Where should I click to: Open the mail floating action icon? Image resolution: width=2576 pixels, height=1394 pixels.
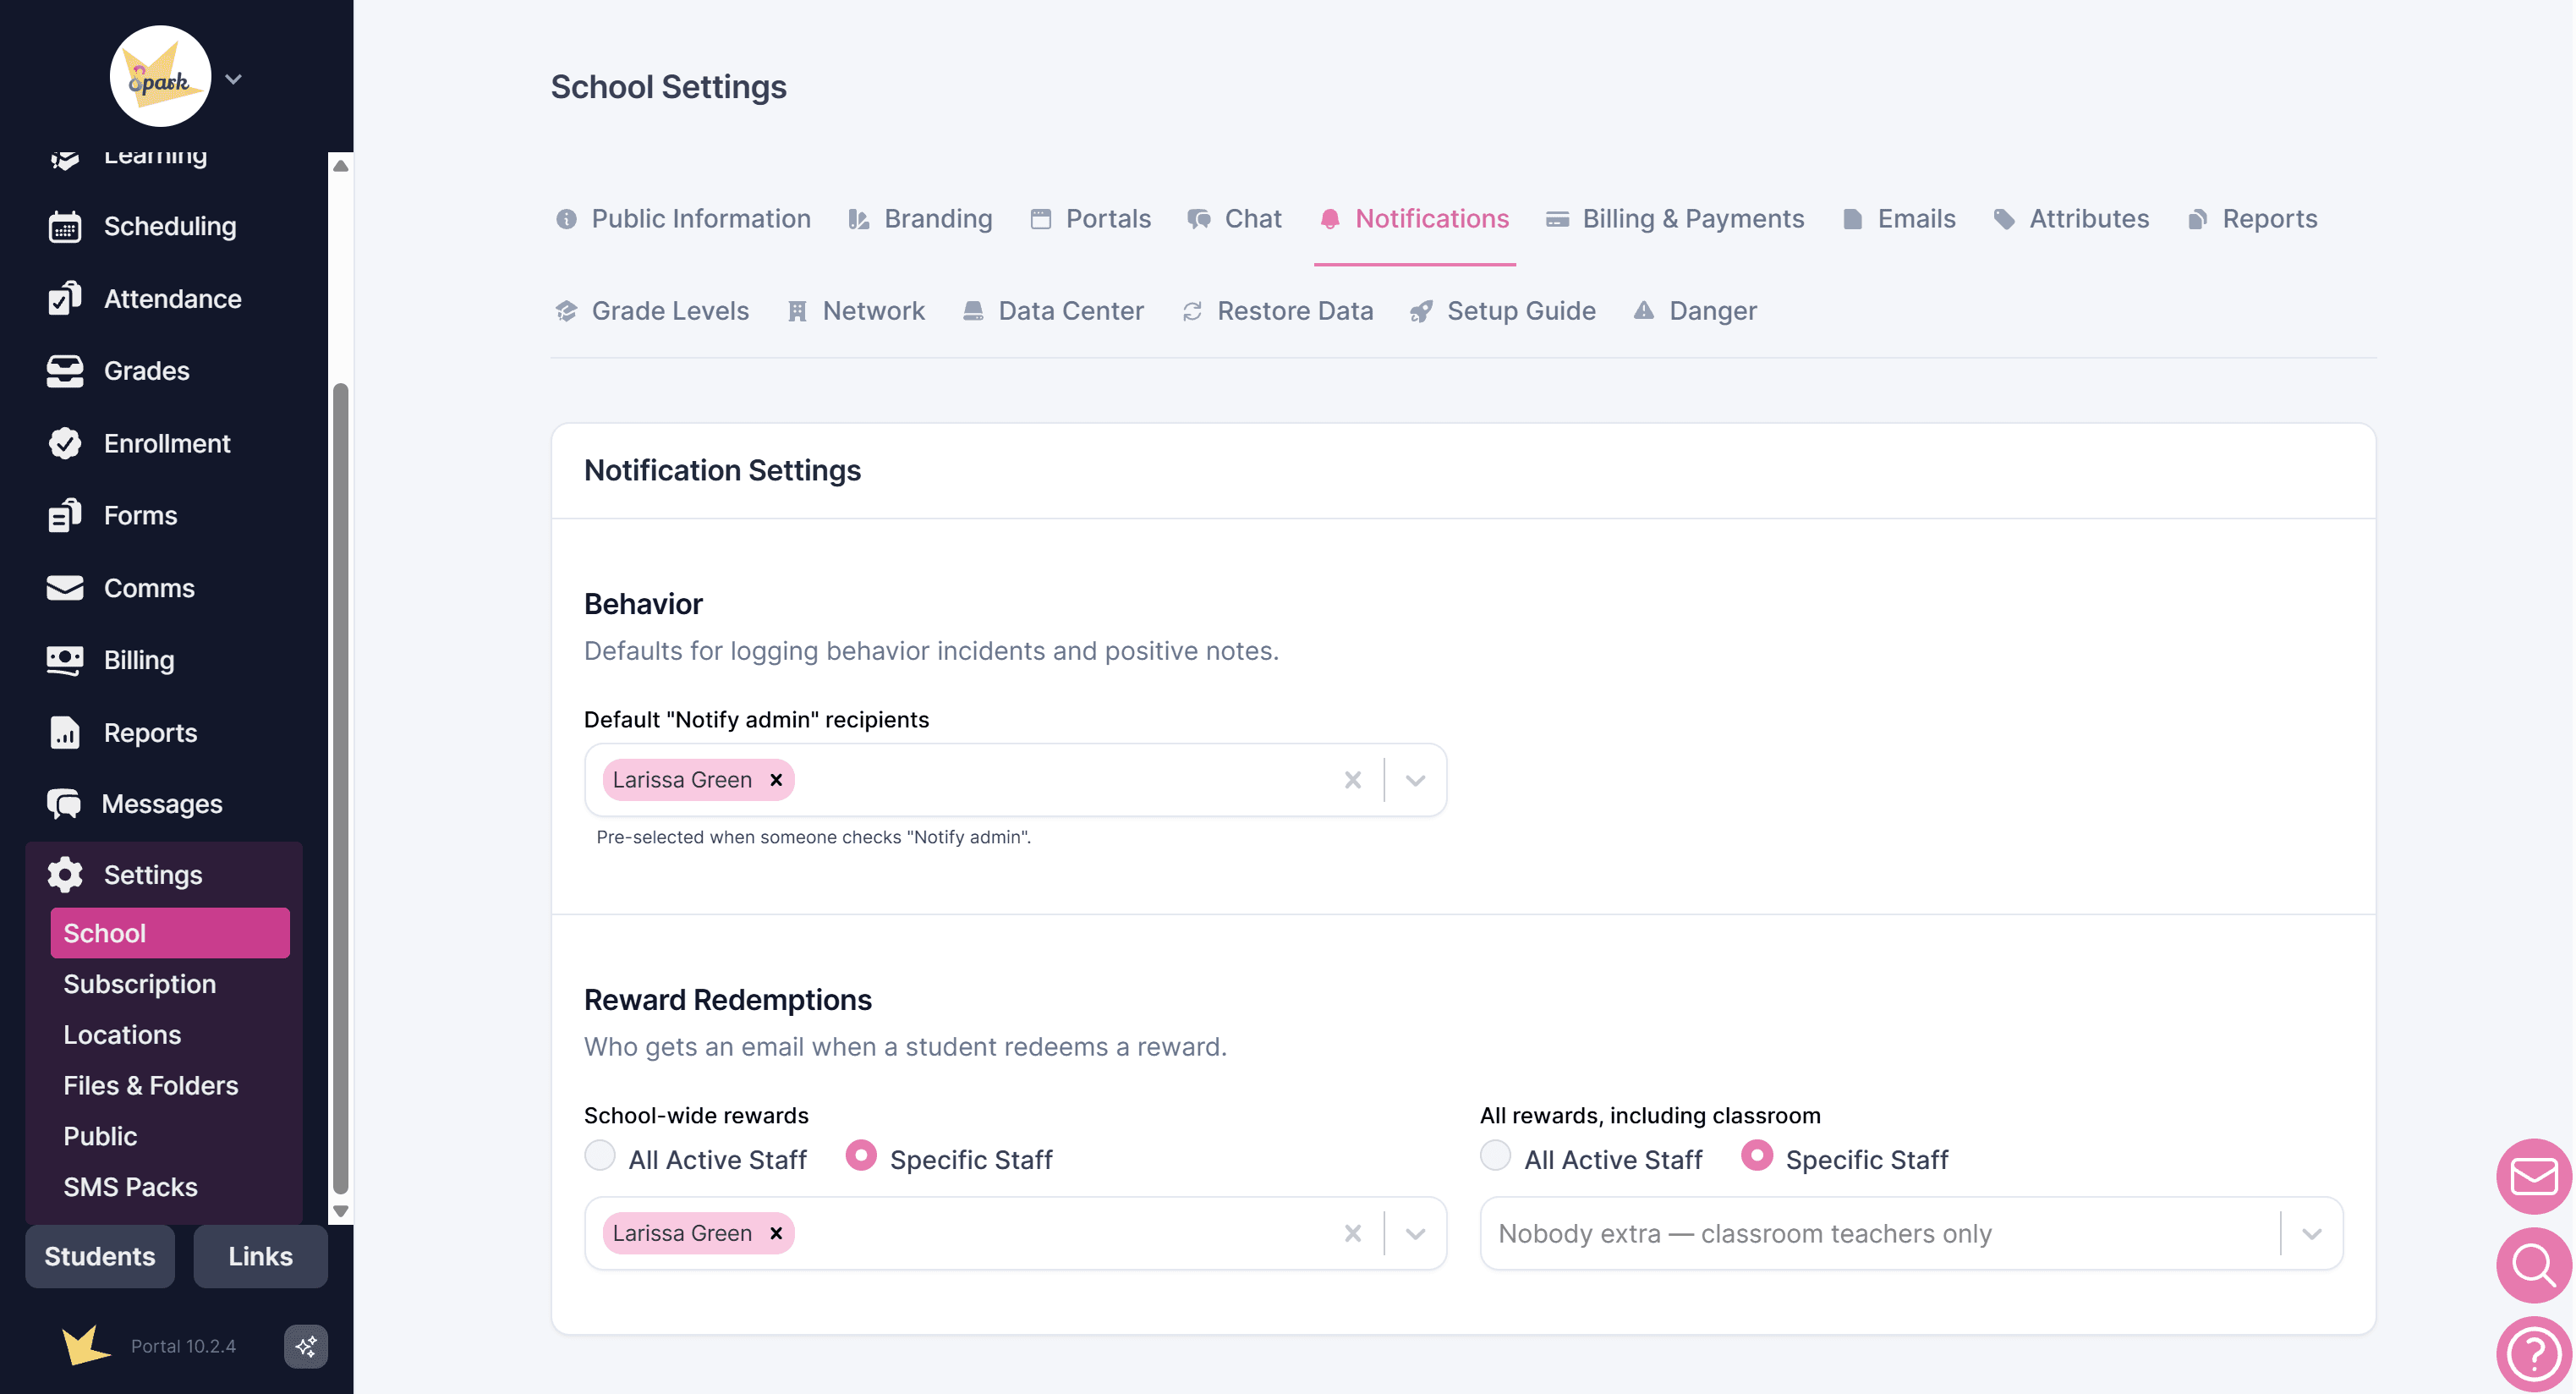pyautogui.click(x=2534, y=1176)
